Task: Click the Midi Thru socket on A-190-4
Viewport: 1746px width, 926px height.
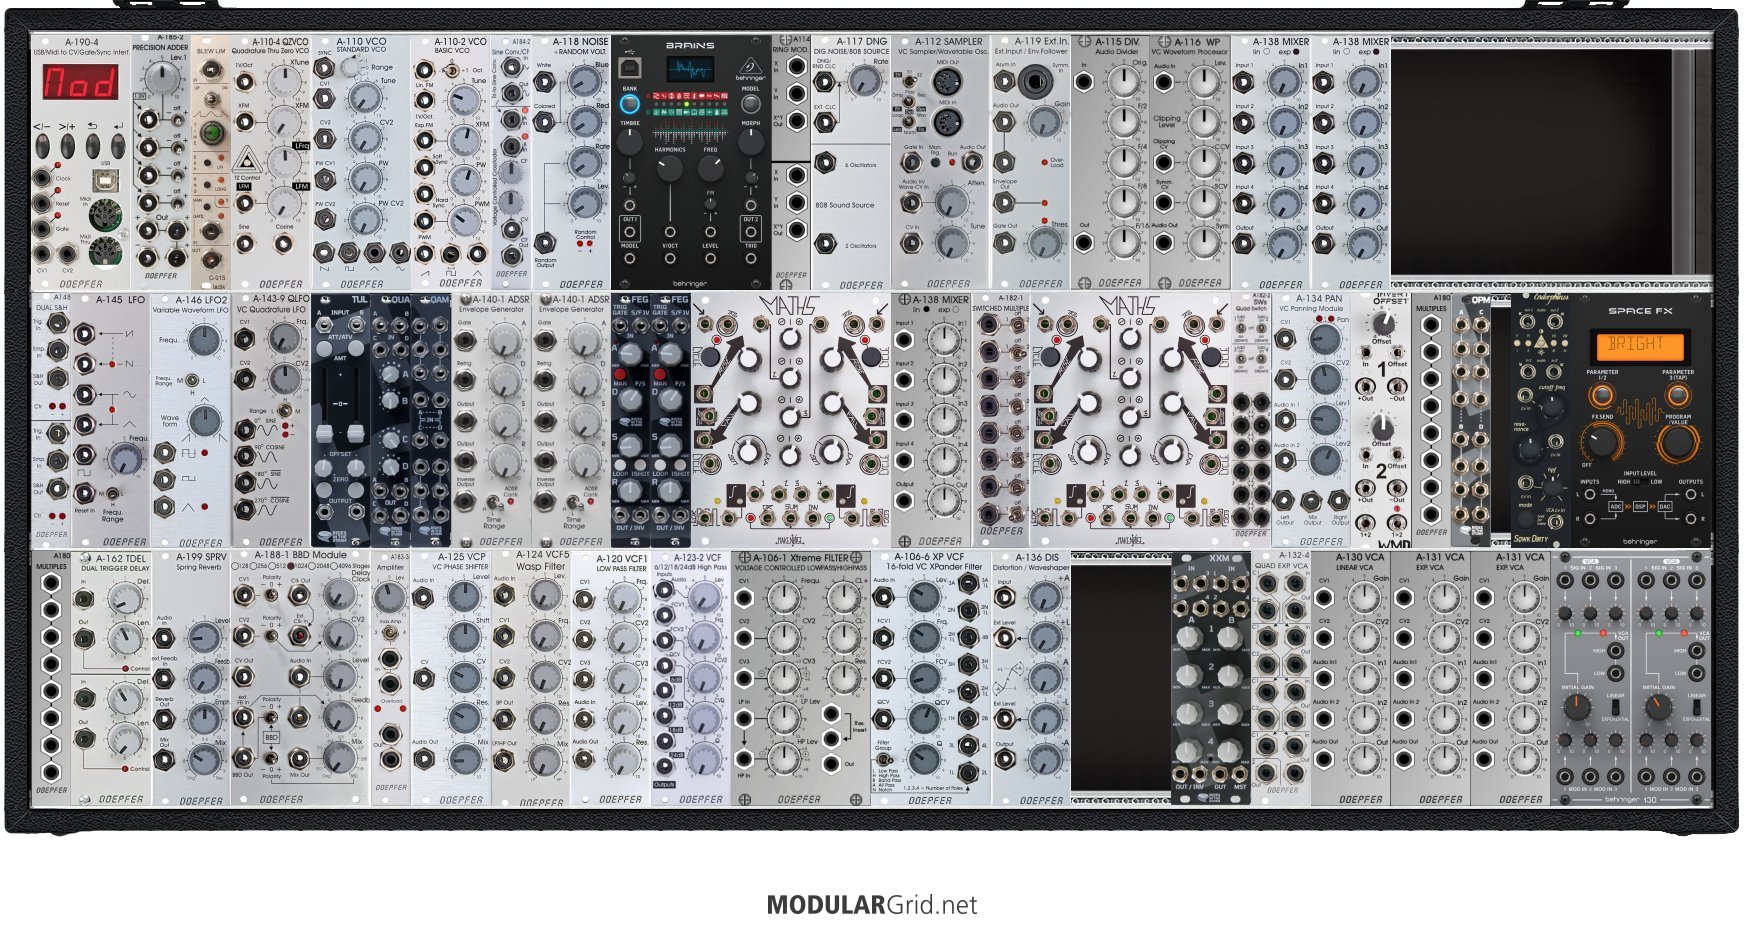Action: pos(105,251)
